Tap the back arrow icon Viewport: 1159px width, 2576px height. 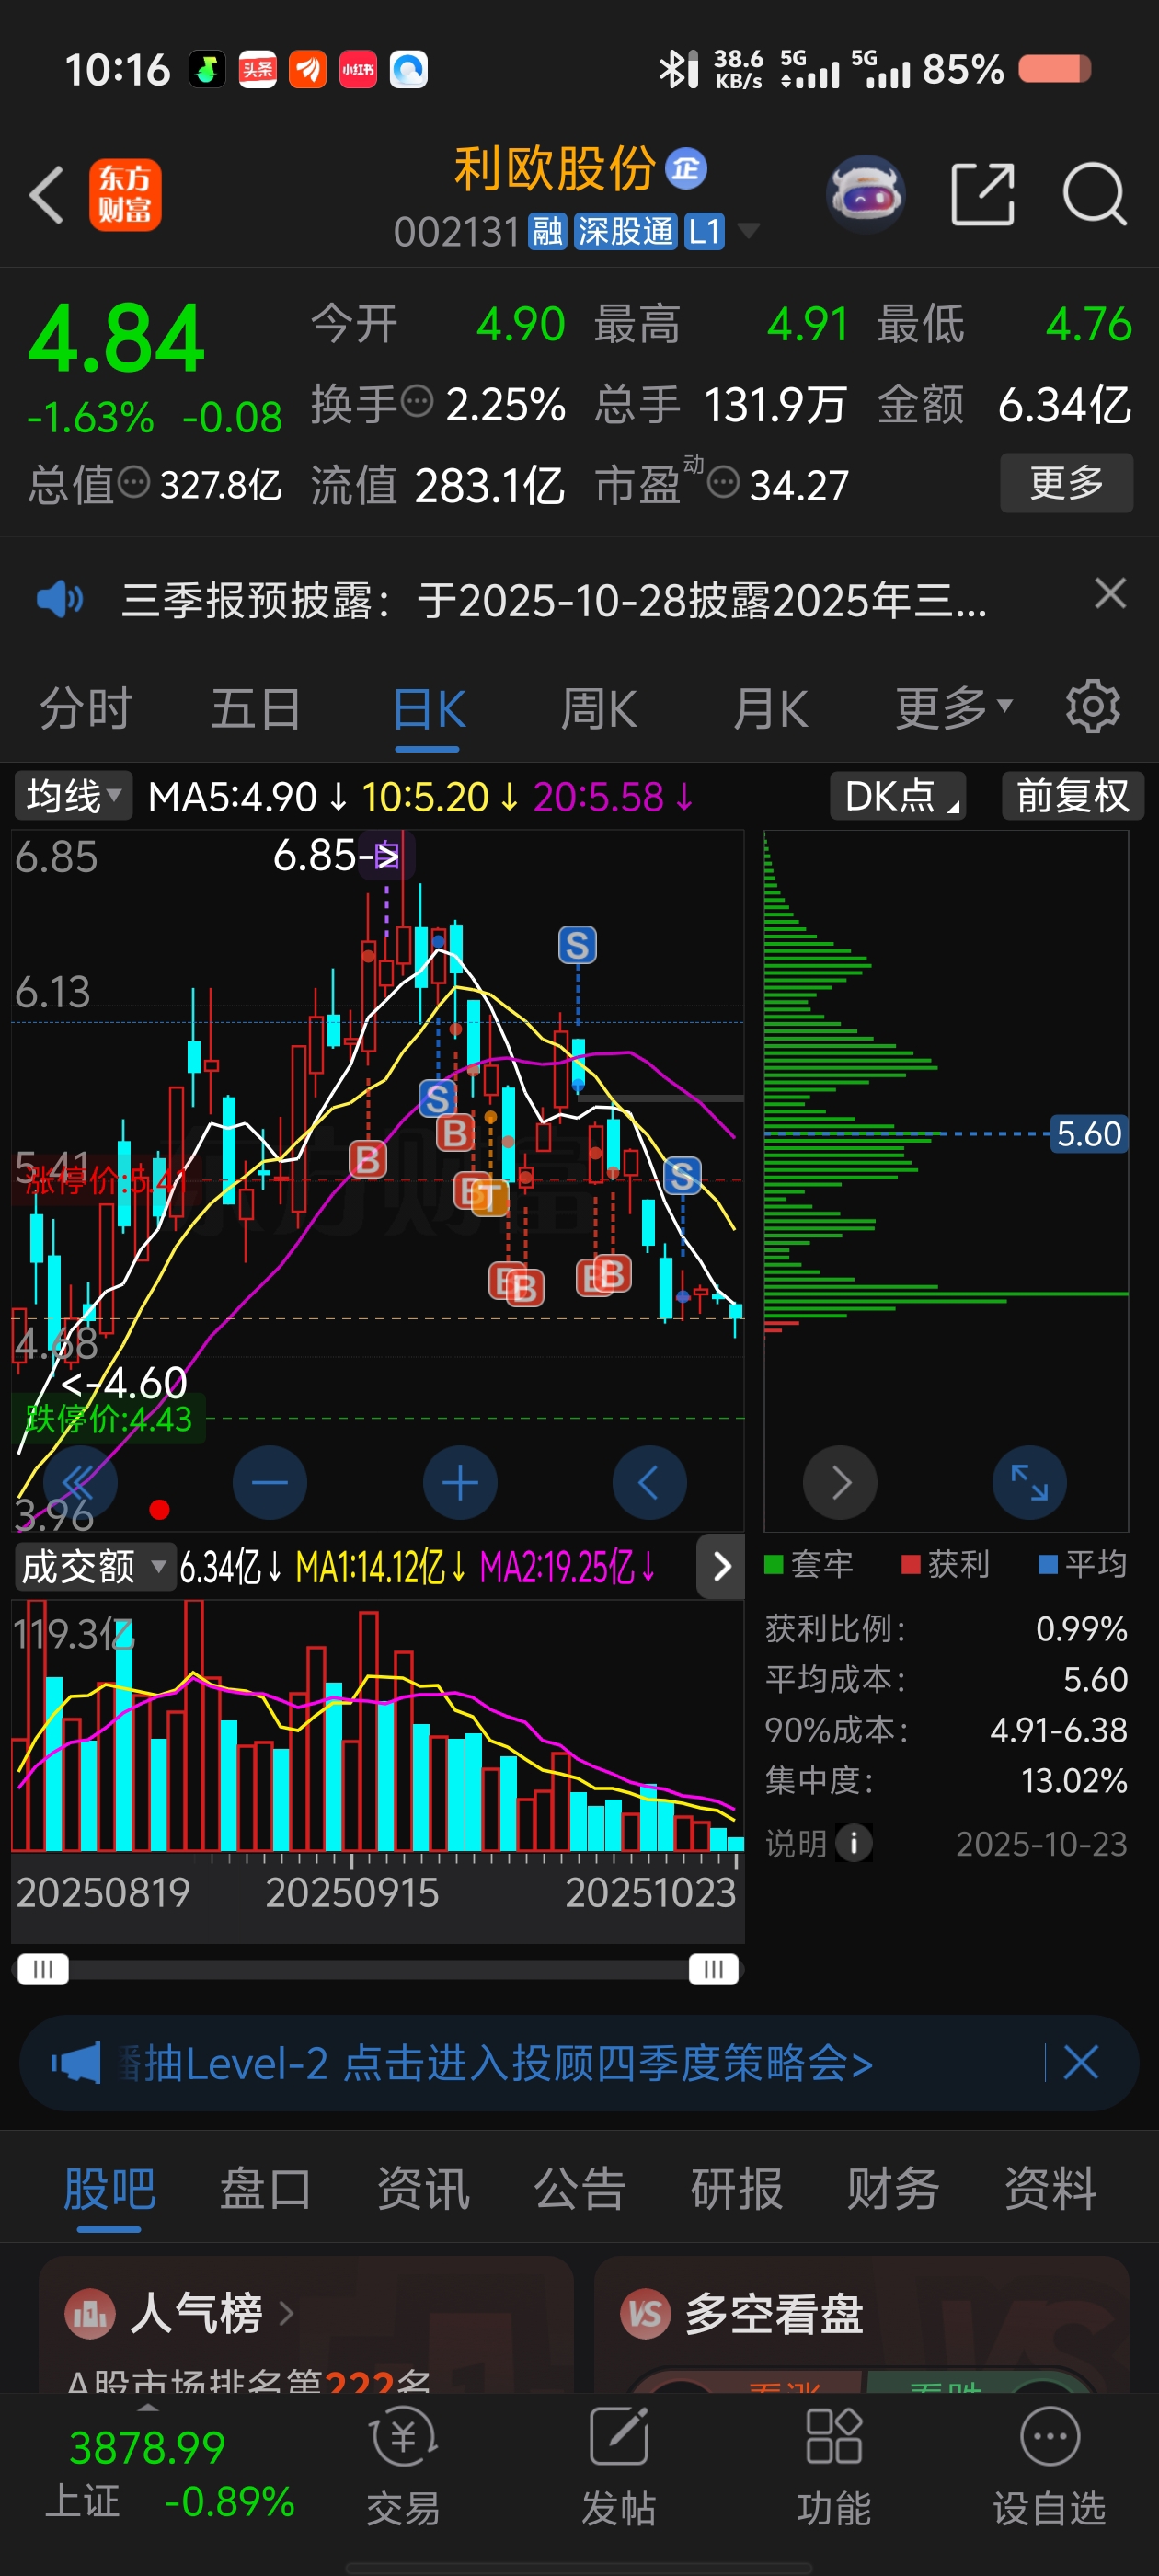(47, 194)
